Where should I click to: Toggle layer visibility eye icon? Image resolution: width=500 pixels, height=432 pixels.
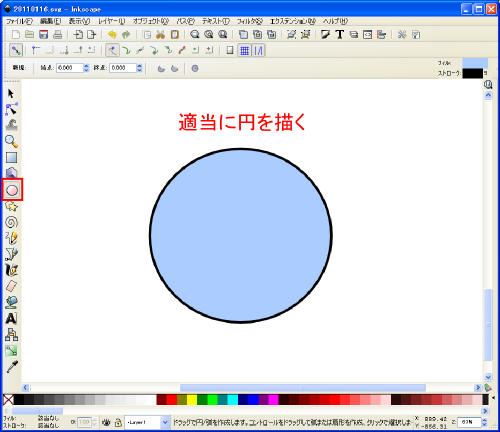106,422
